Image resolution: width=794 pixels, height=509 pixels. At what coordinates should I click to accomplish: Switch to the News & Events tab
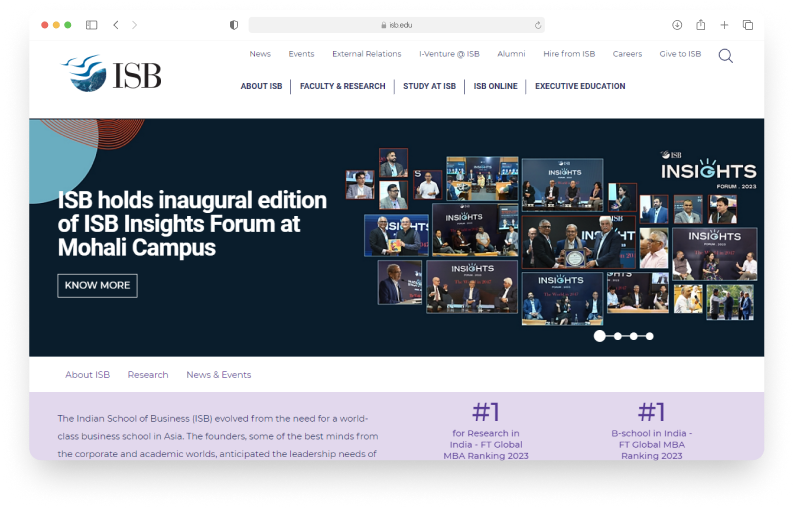click(x=219, y=375)
